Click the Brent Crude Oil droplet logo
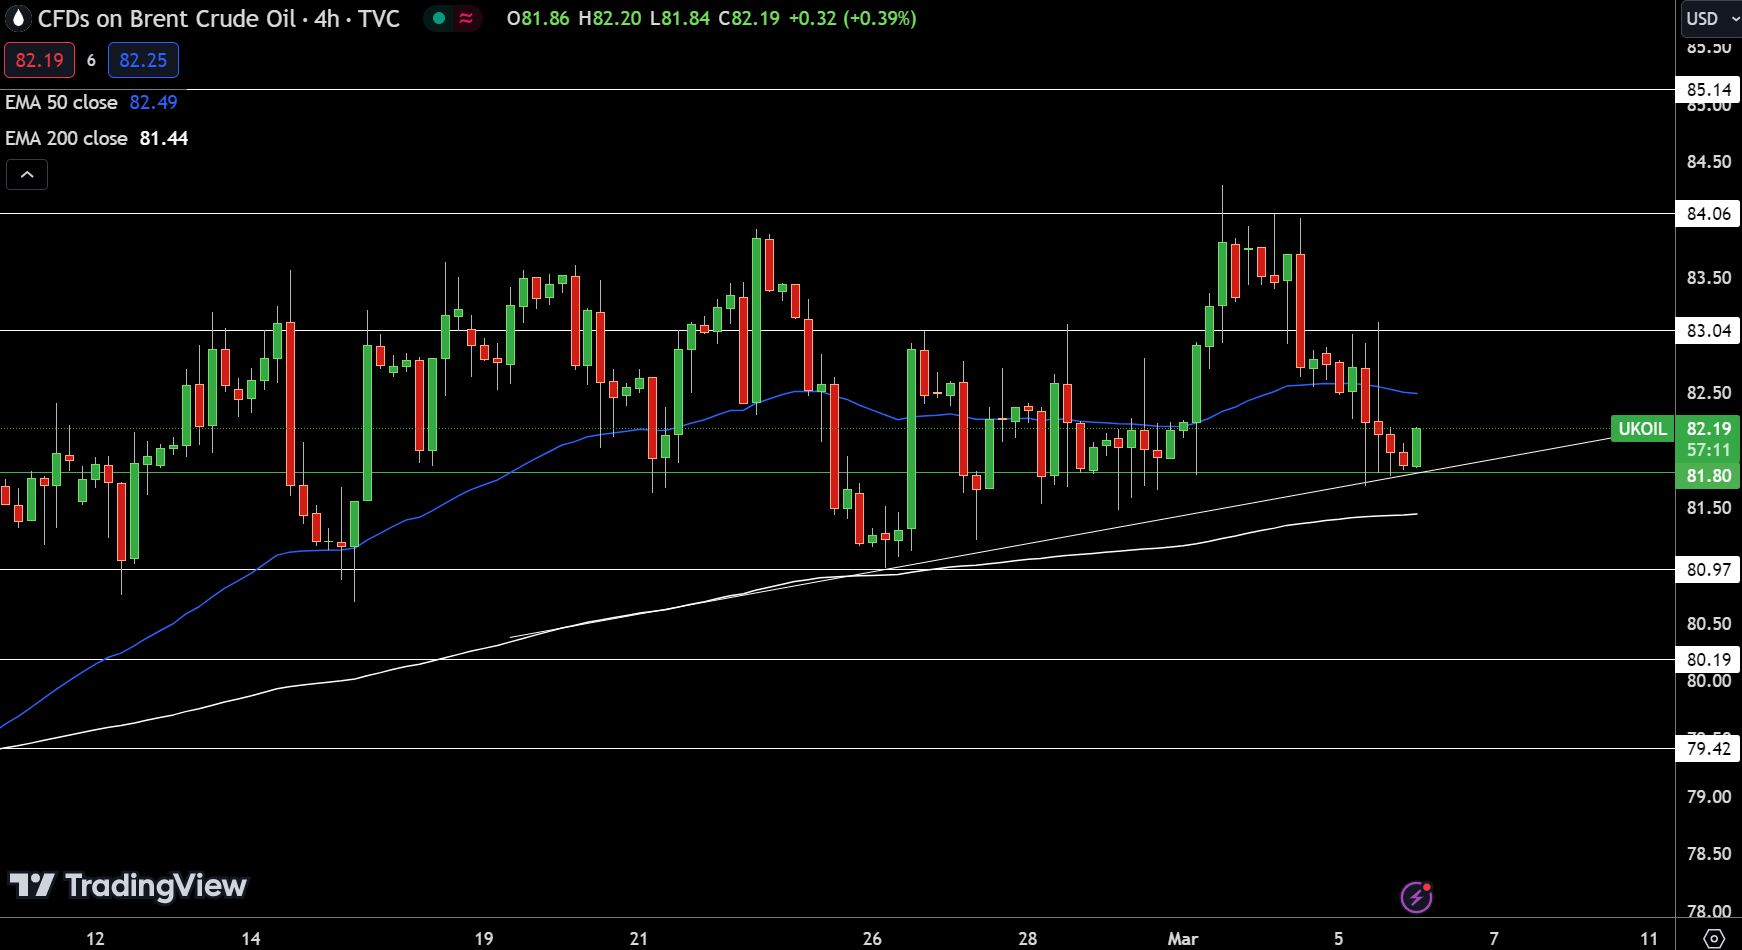 coord(18,18)
